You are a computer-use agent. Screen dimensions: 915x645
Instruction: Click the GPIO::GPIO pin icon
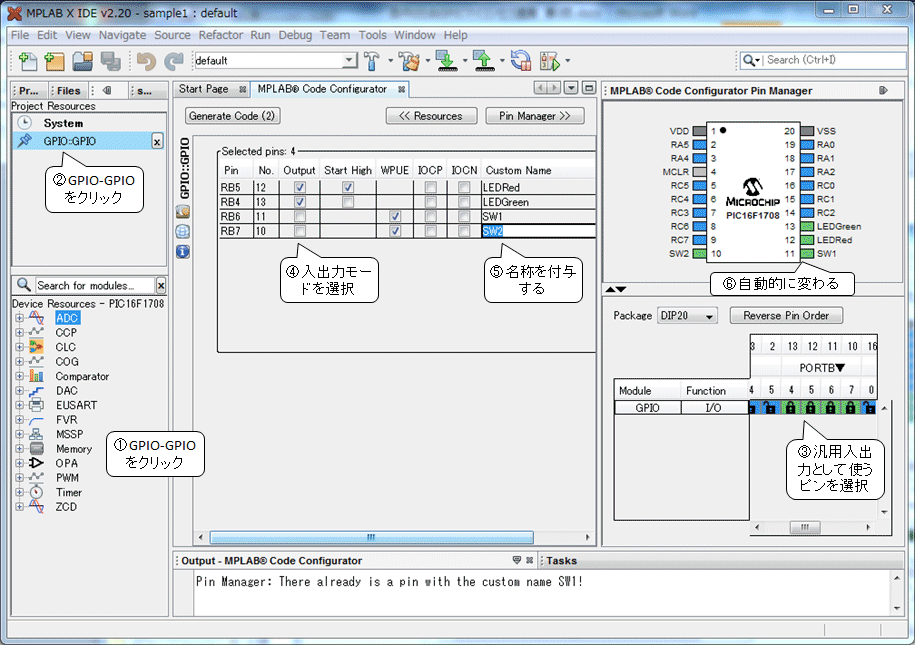point(24,141)
